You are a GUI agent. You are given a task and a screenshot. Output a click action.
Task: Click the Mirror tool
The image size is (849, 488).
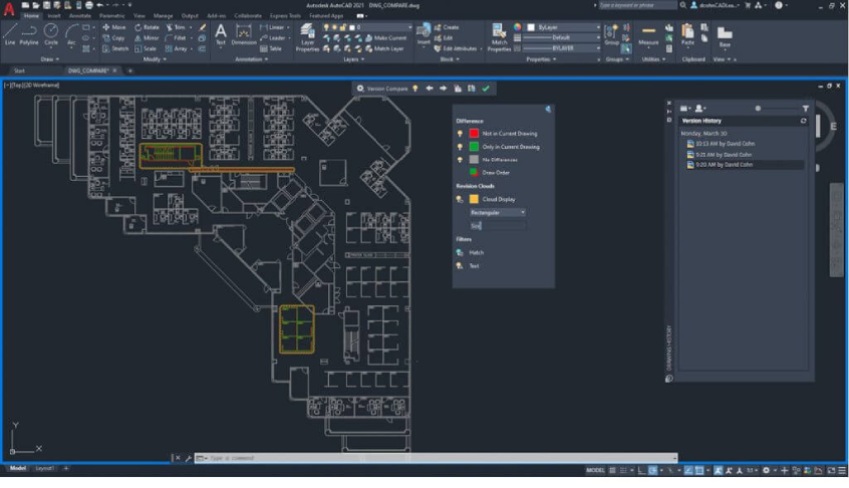147,38
